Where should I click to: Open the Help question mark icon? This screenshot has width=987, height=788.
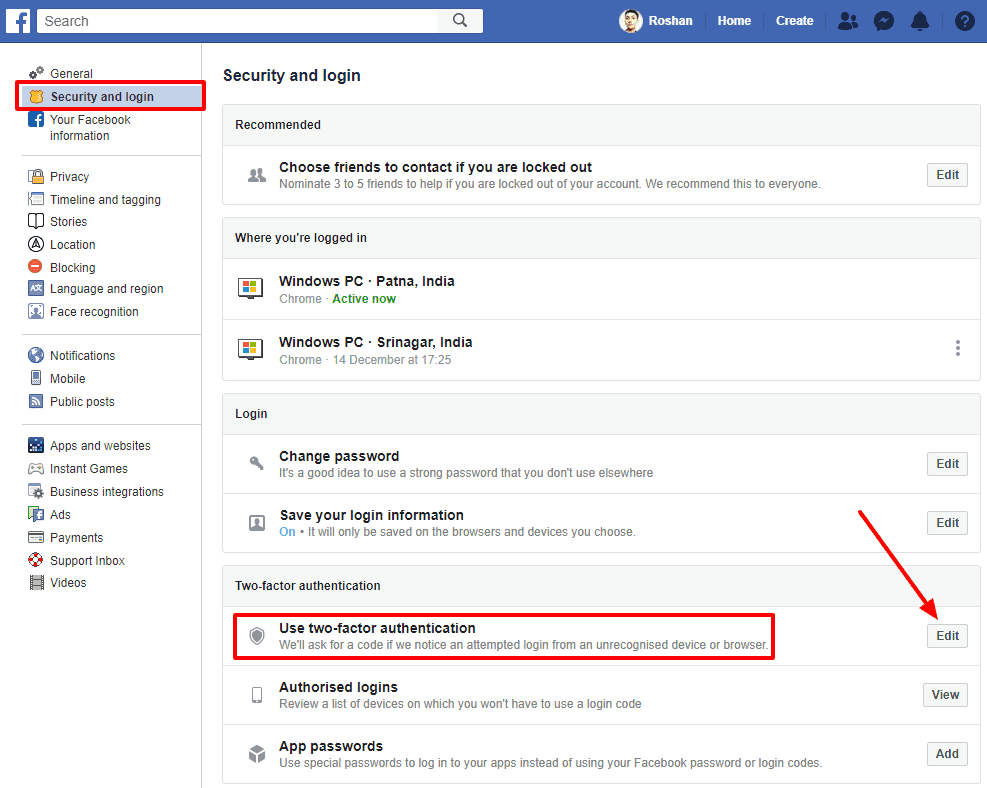pyautogui.click(x=964, y=21)
